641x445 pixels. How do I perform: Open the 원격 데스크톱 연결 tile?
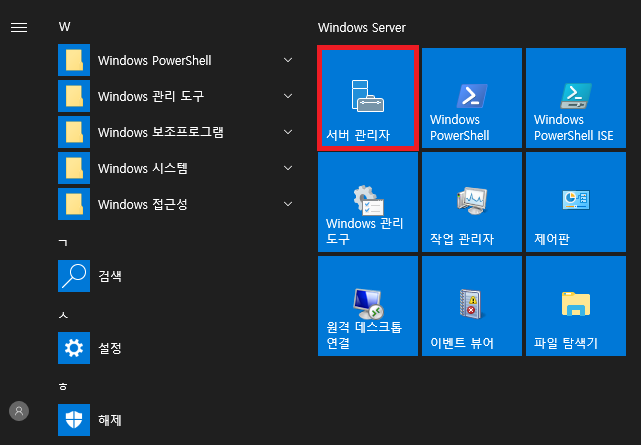[x=368, y=306]
